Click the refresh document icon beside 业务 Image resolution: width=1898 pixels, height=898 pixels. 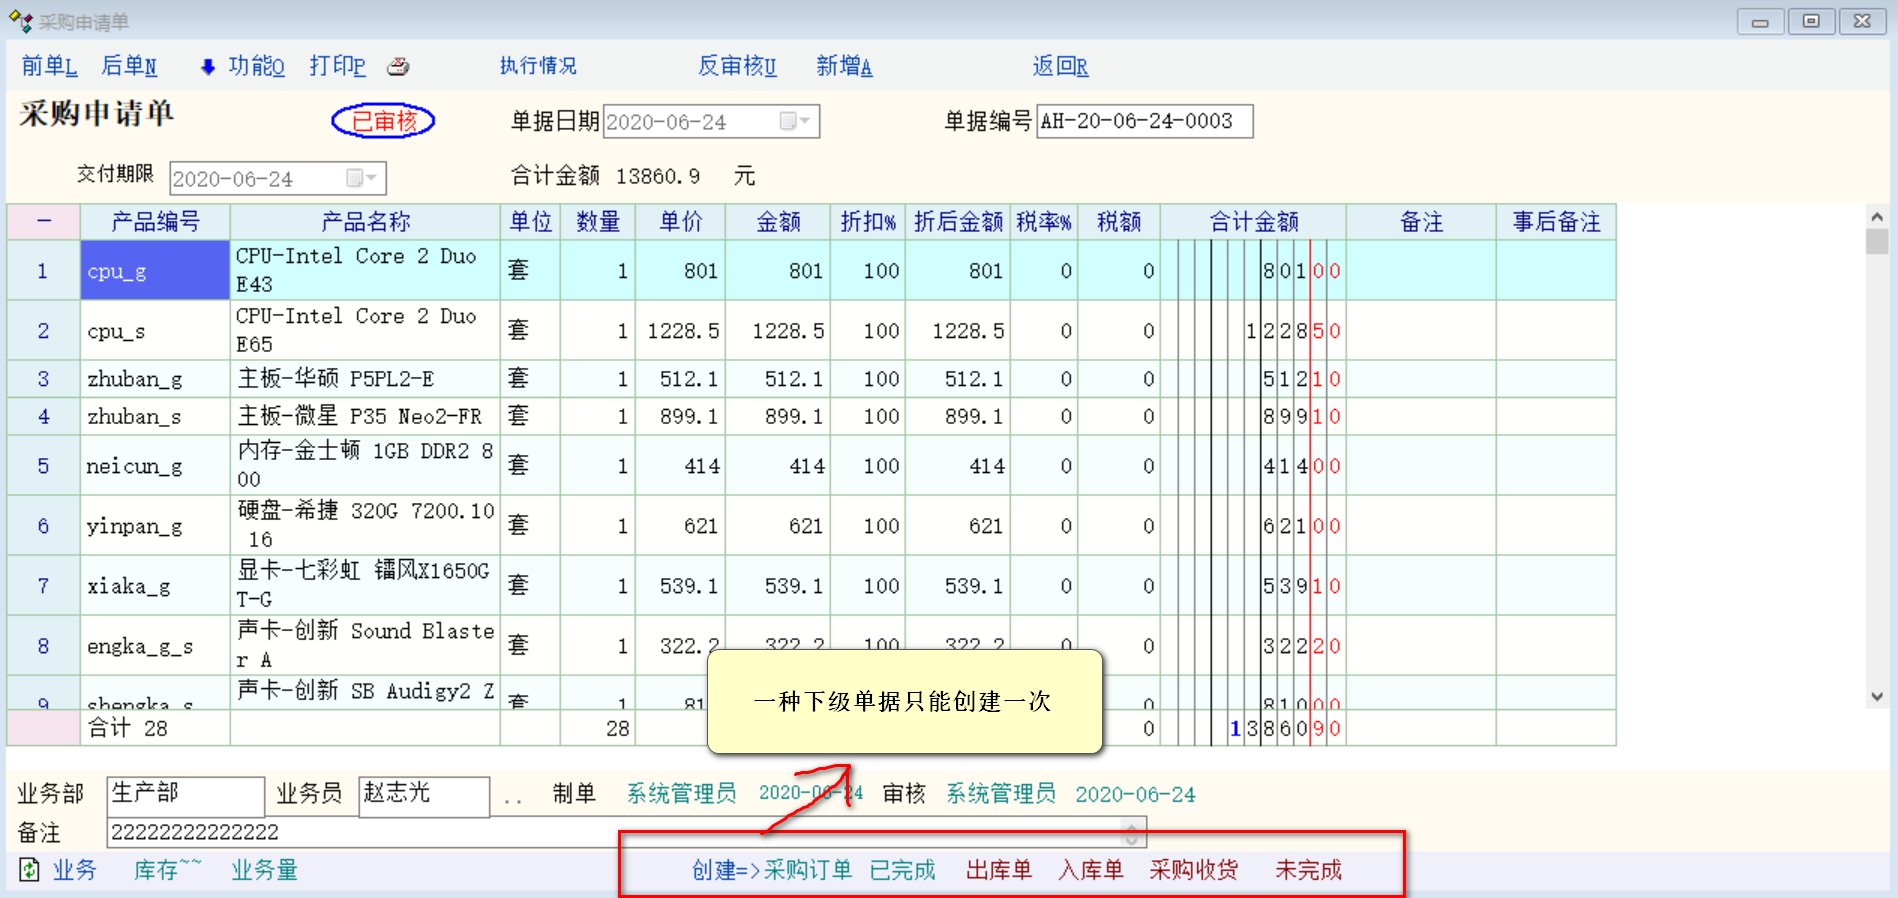30,870
